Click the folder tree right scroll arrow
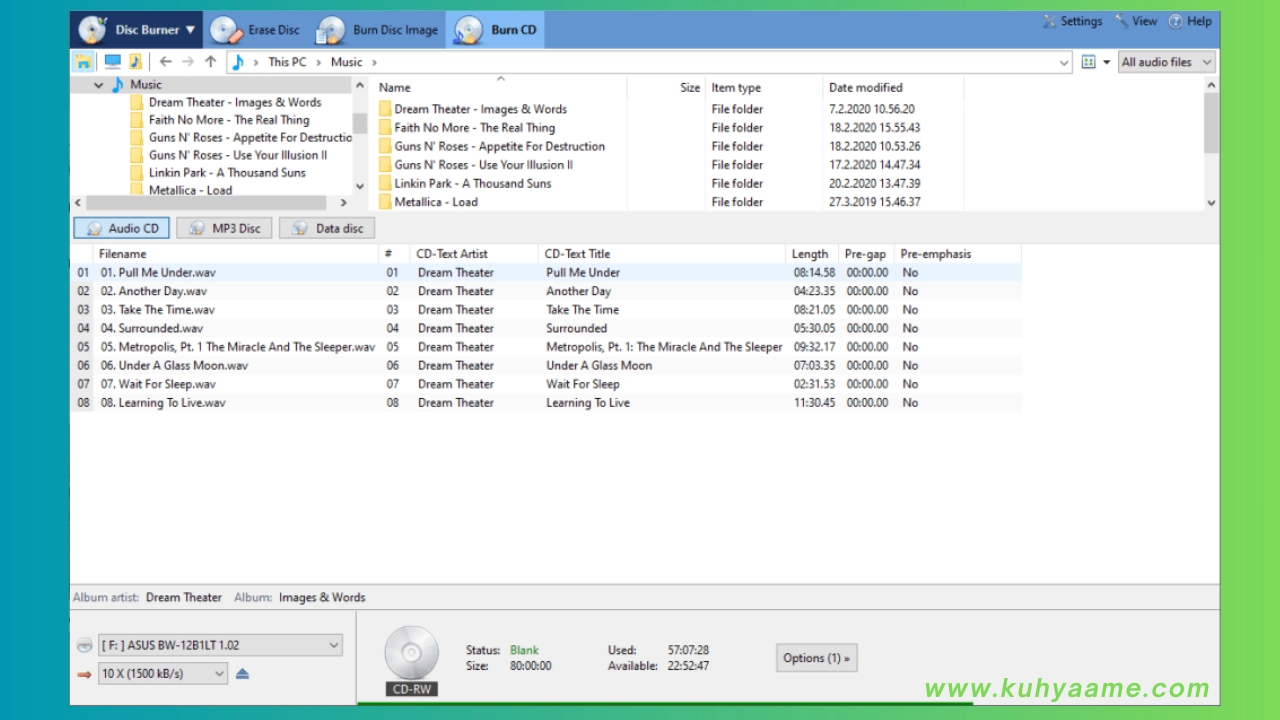1280x720 pixels. coord(344,203)
